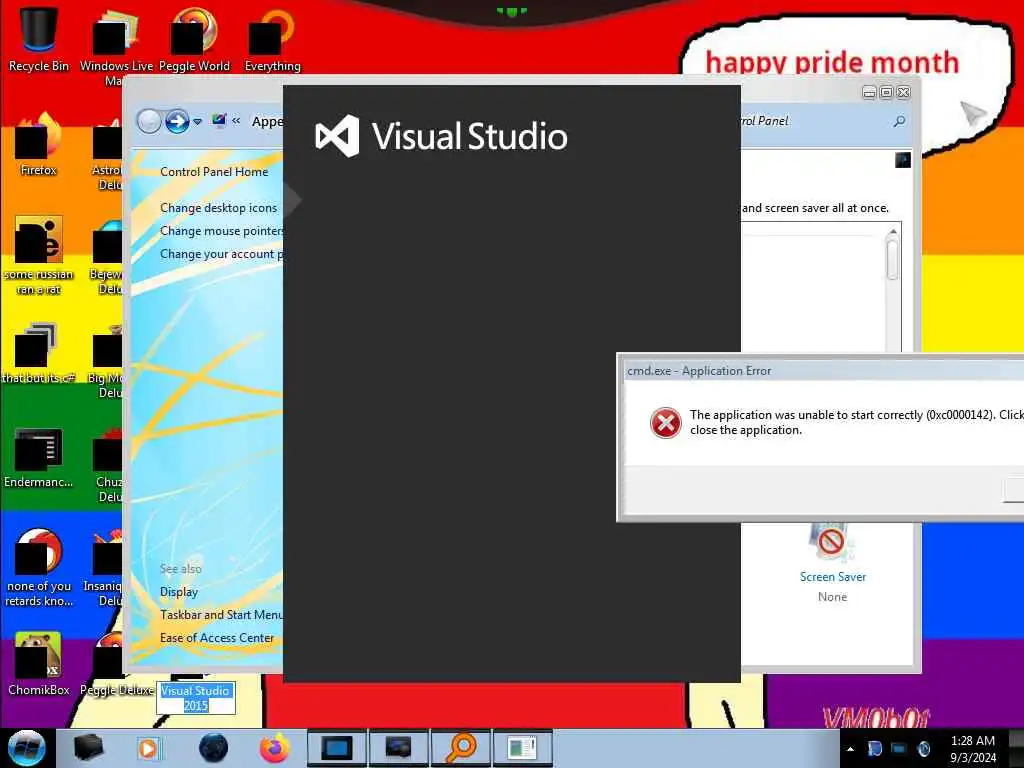Viewport: 1024px width, 768px height.
Task: Click the Screen Saver text link
Action: pos(833,577)
